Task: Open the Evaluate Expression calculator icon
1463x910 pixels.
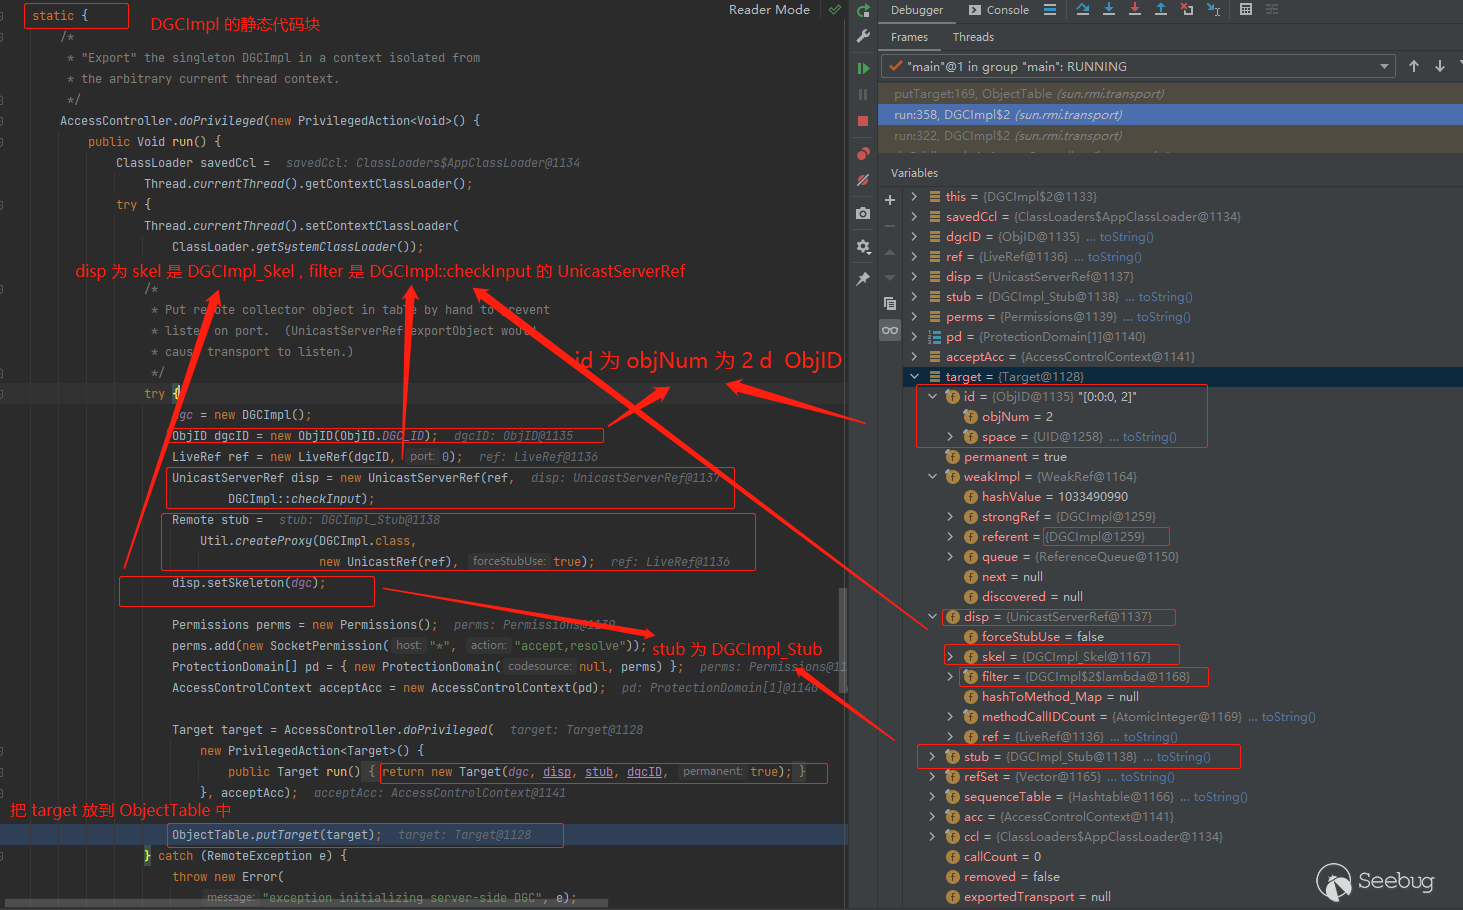Action: click(1246, 10)
